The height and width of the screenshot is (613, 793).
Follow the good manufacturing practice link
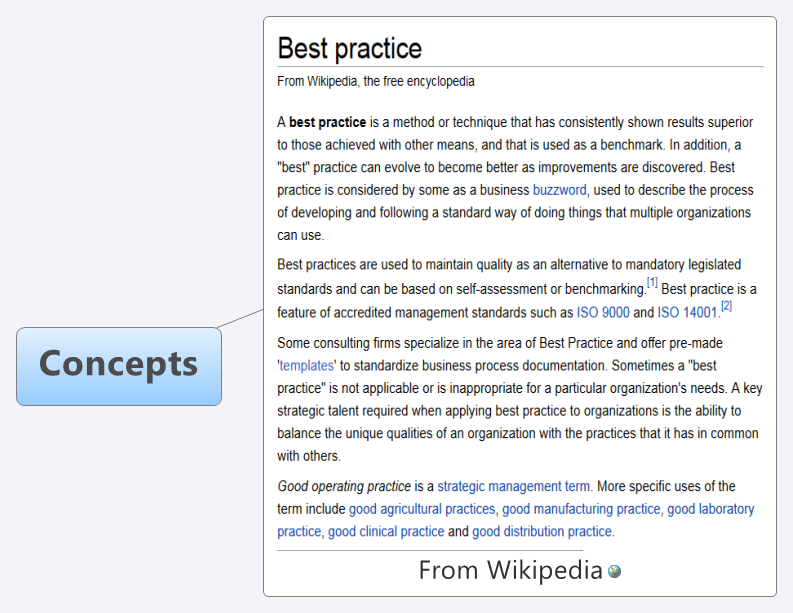click(x=581, y=509)
